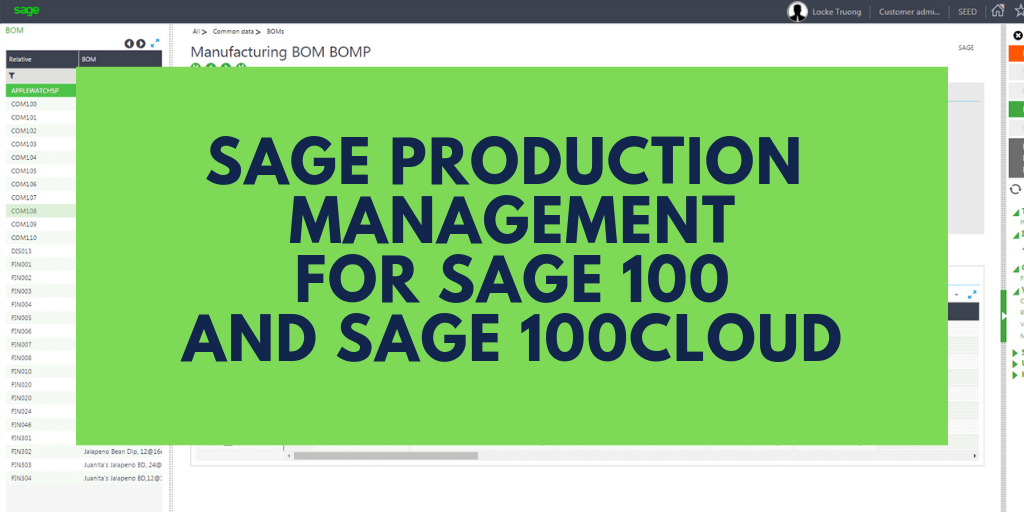Select the COM103 row
The width and height of the screenshot is (1024, 512).
(42, 144)
